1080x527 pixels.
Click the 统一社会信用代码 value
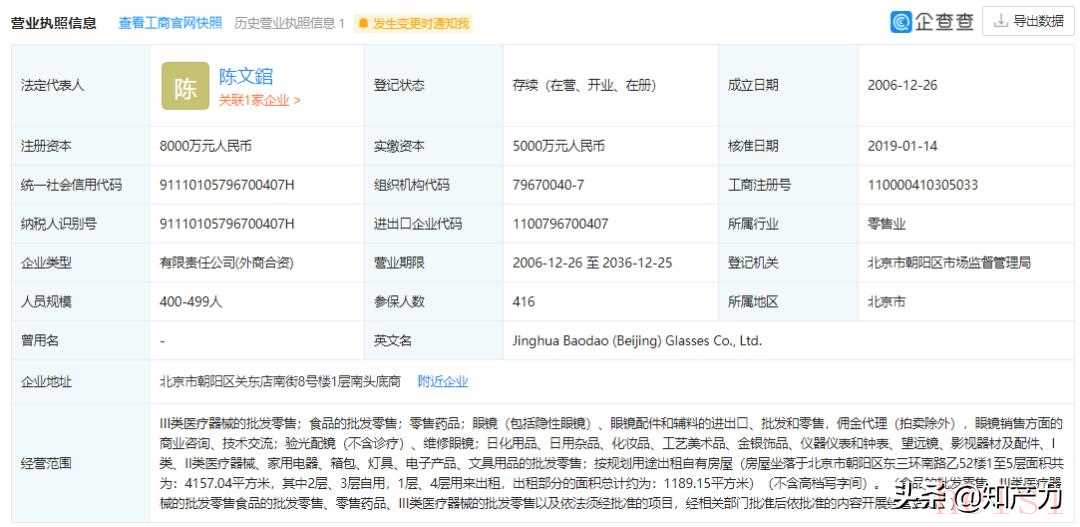(227, 185)
